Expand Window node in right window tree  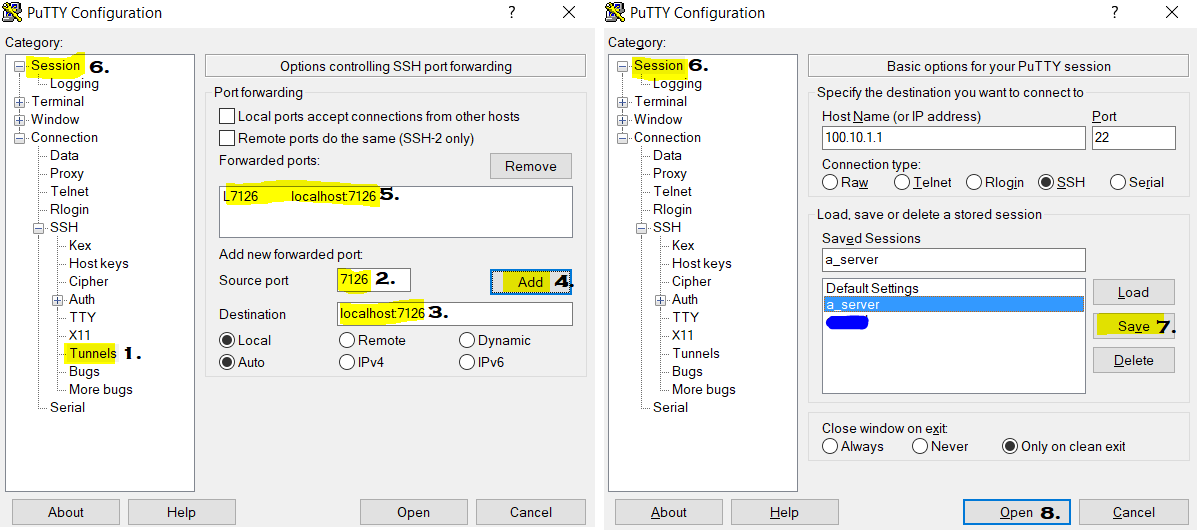(x=622, y=120)
